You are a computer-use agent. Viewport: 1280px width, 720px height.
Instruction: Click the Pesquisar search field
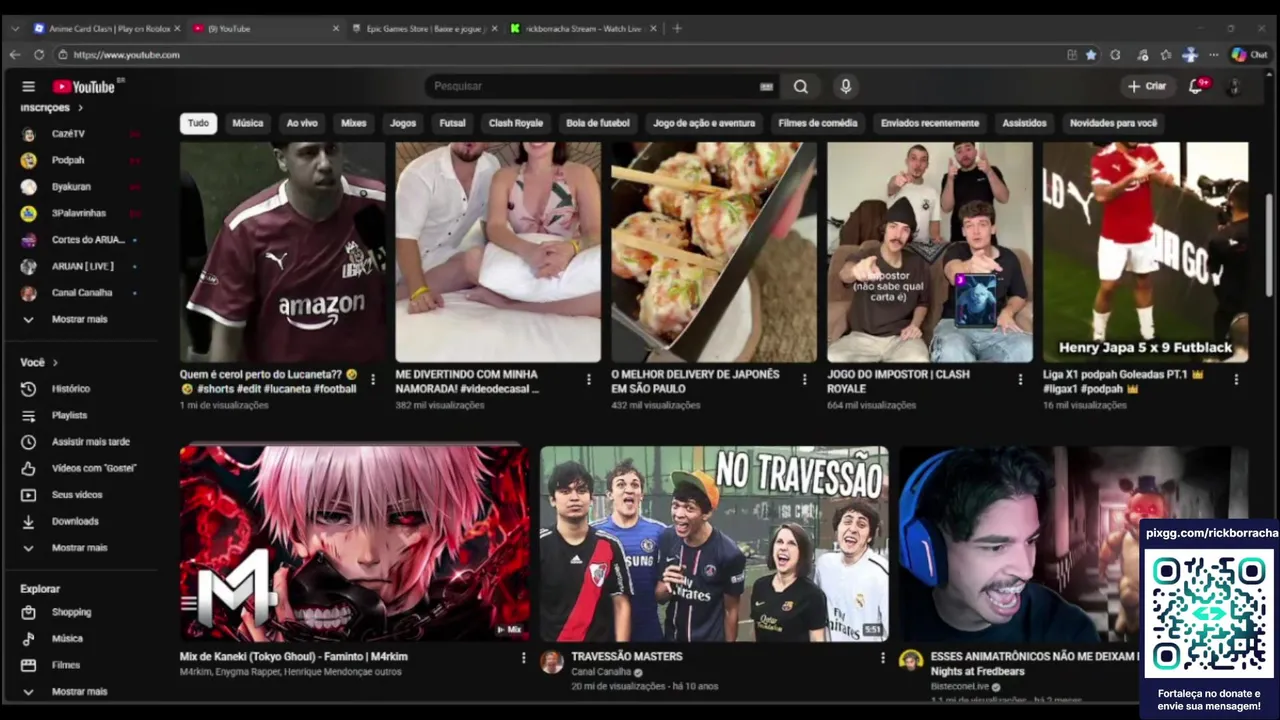pos(600,87)
